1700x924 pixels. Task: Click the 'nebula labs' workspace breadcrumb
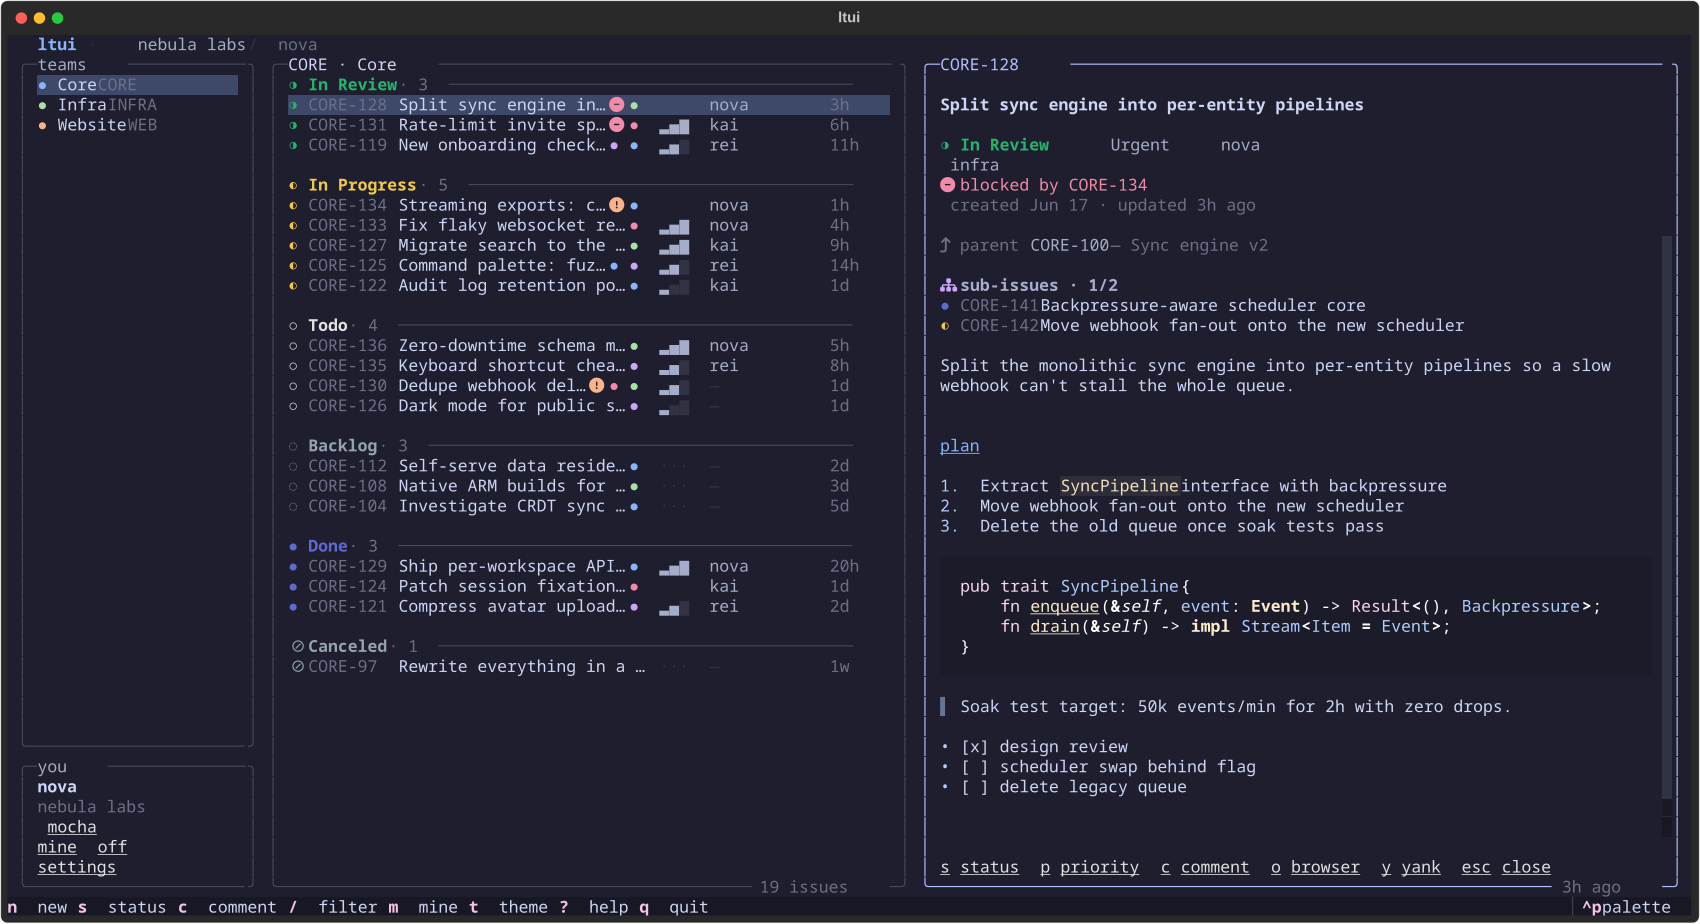tap(191, 45)
